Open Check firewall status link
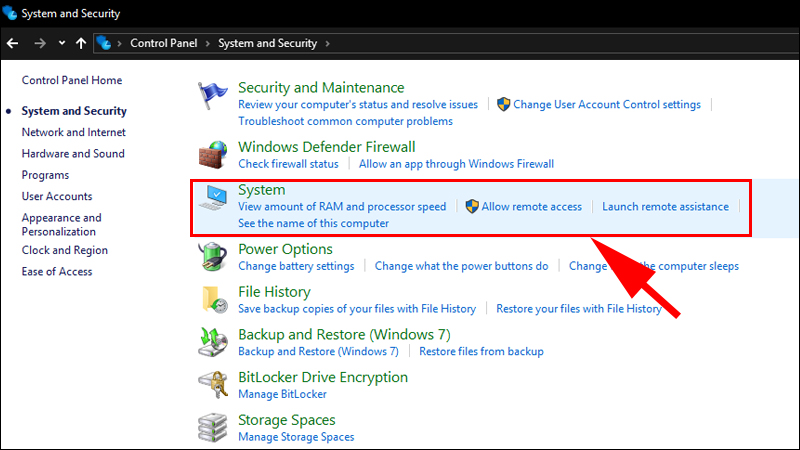This screenshot has width=800, height=450. click(288, 164)
